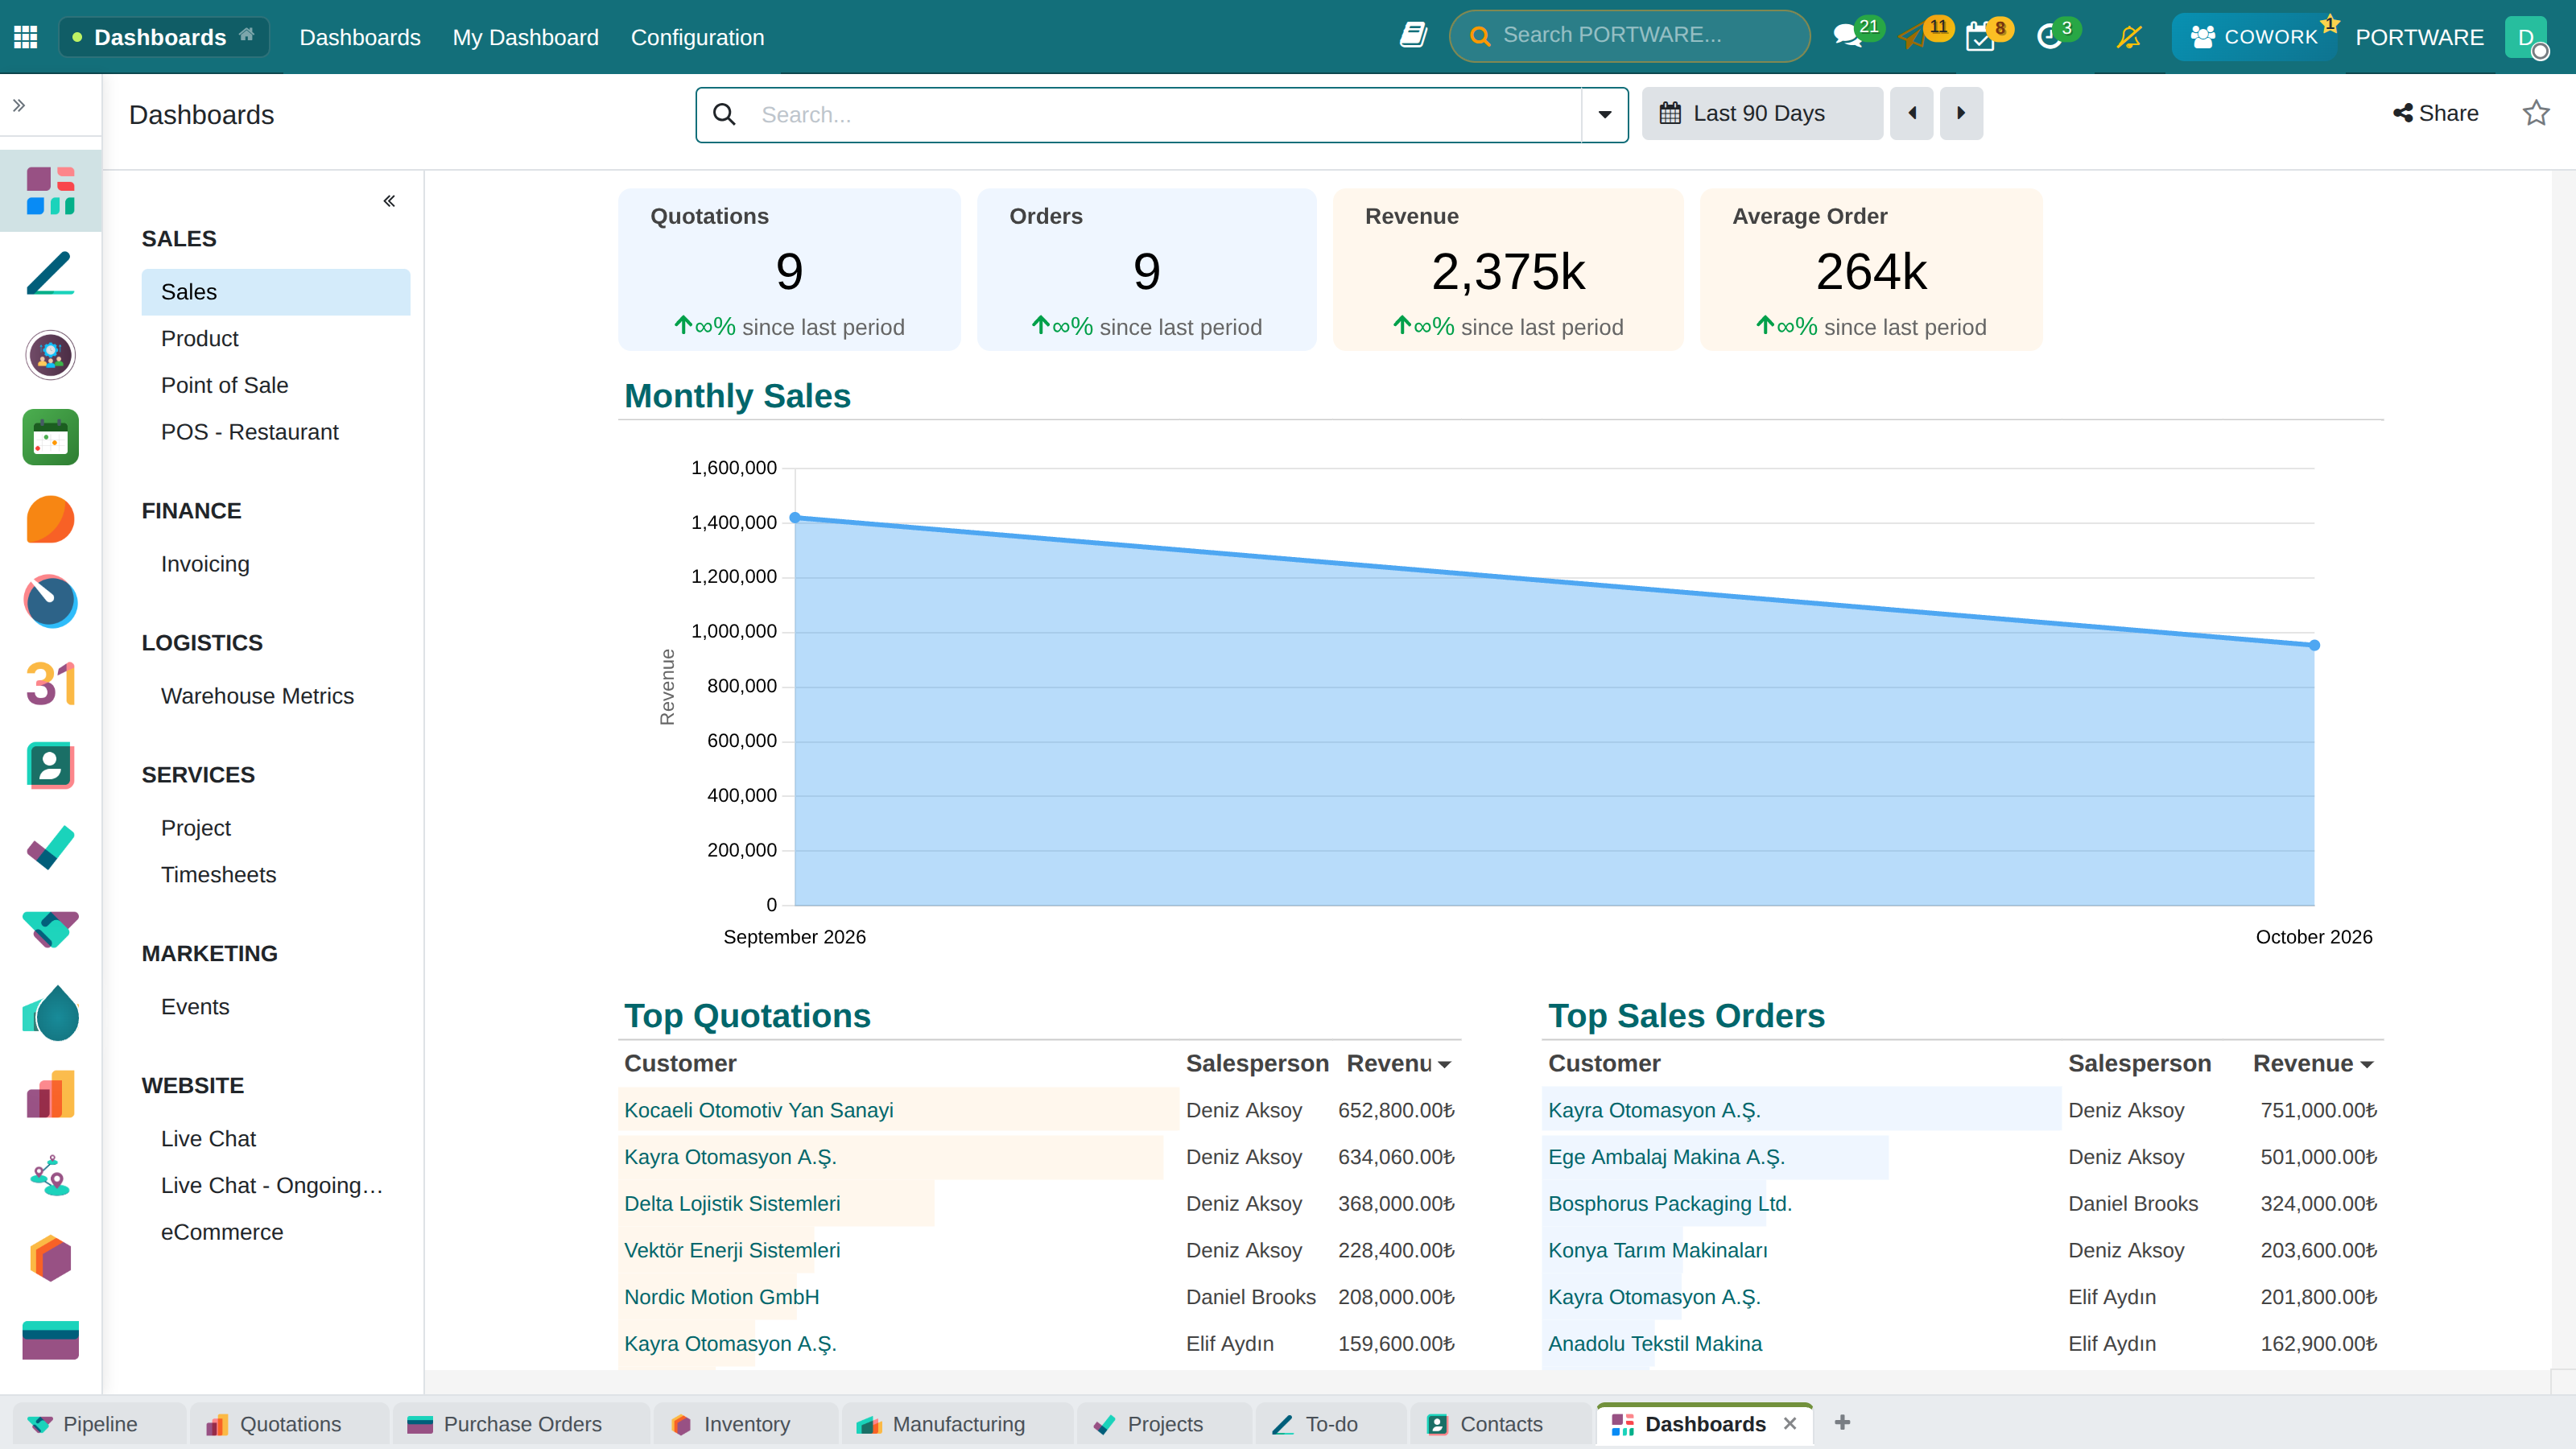Open the green calendar app icon in sidebar
2576x1449 pixels.
[50, 437]
